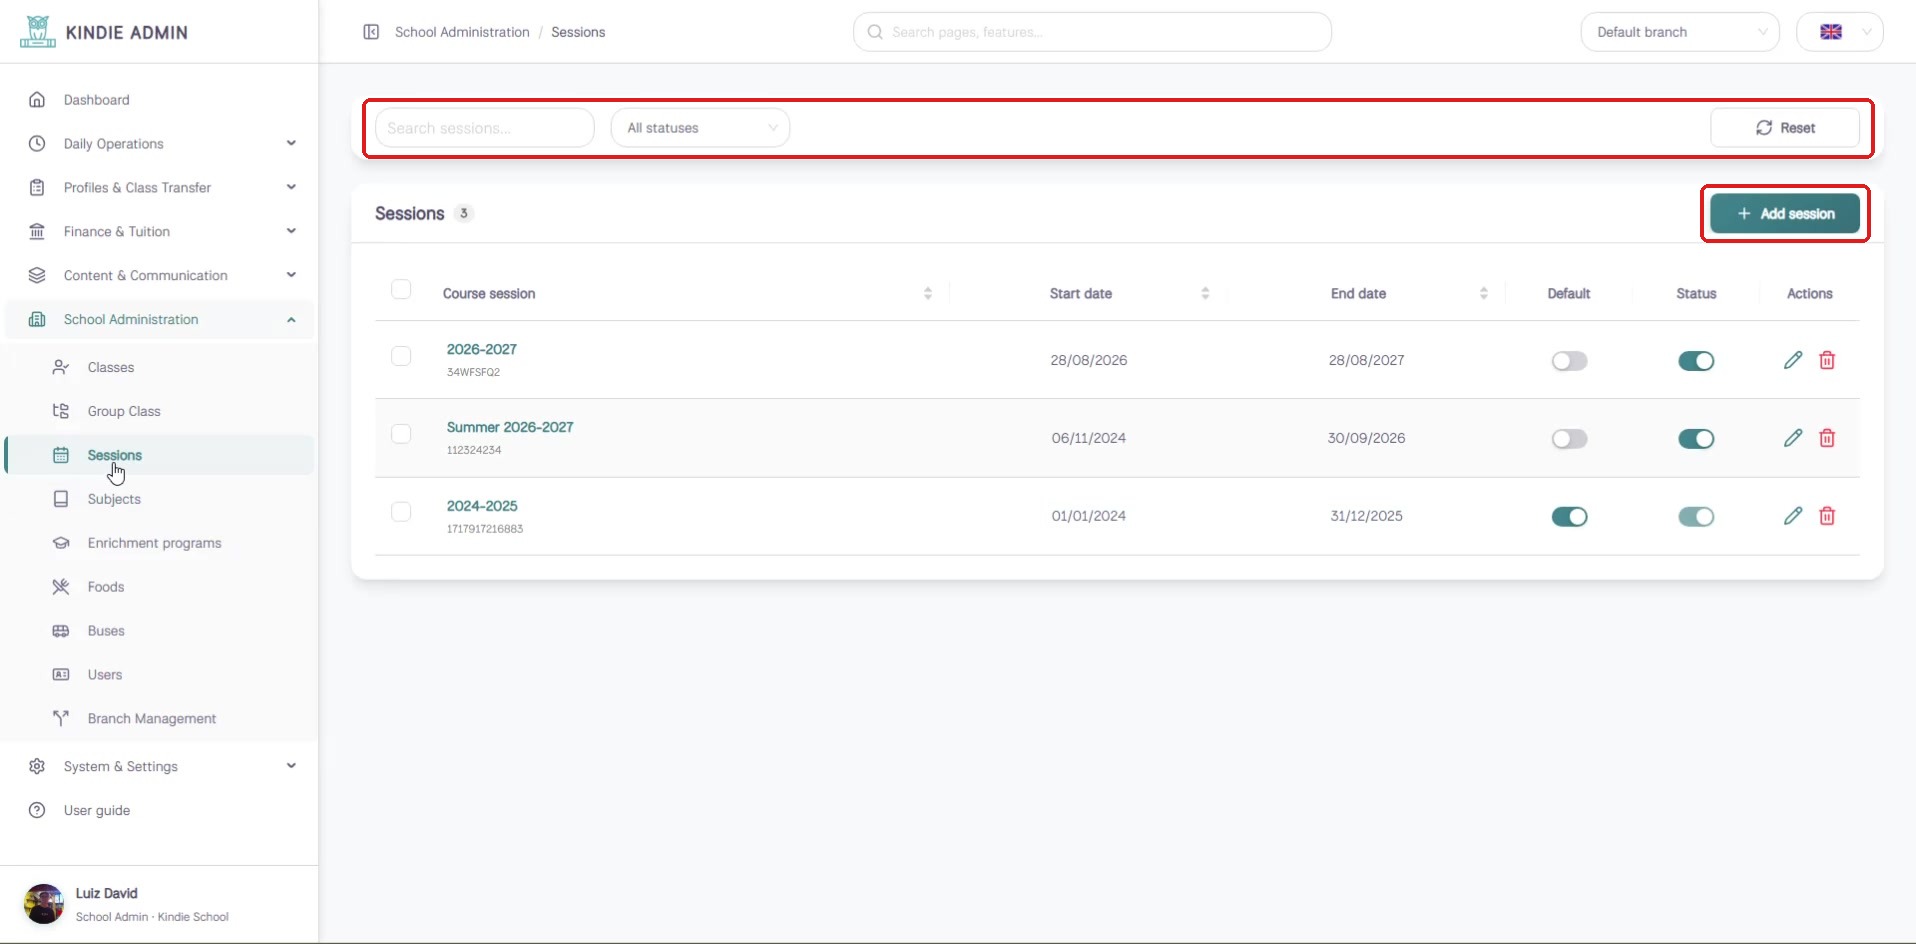Collapse School Administration menu
Screen dimensions: 1916x944
point(160,320)
